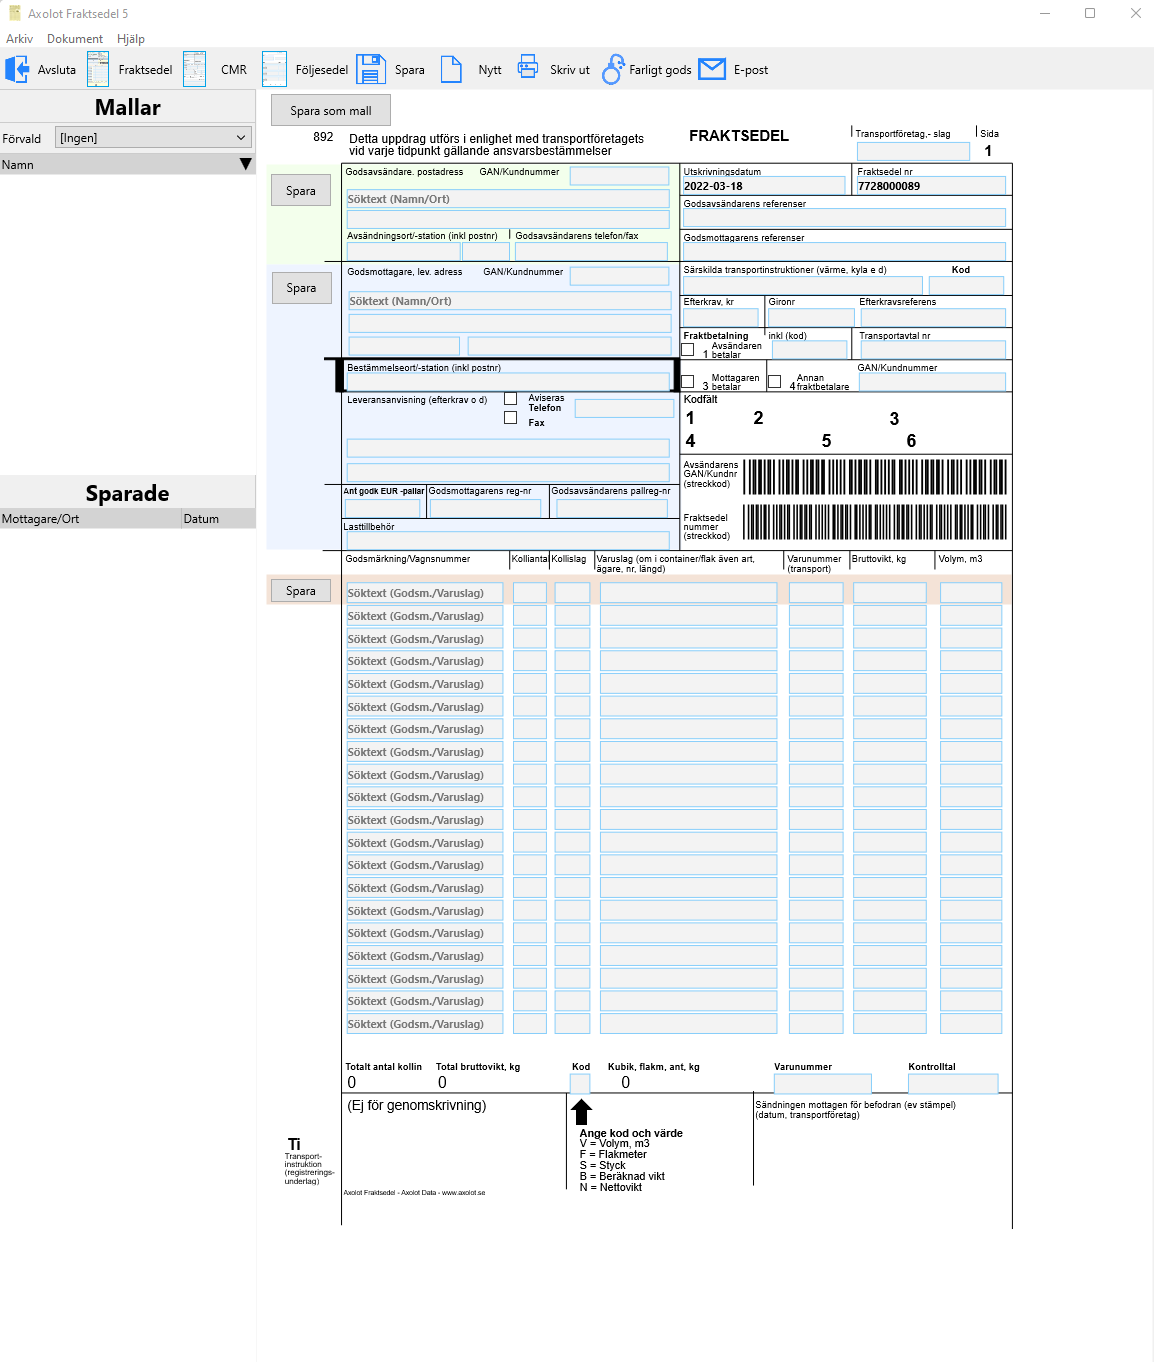Screen dimensions: 1154x1362
Task: Click the Godsavsändare GAN/Kundnummer field
Action: click(x=619, y=176)
